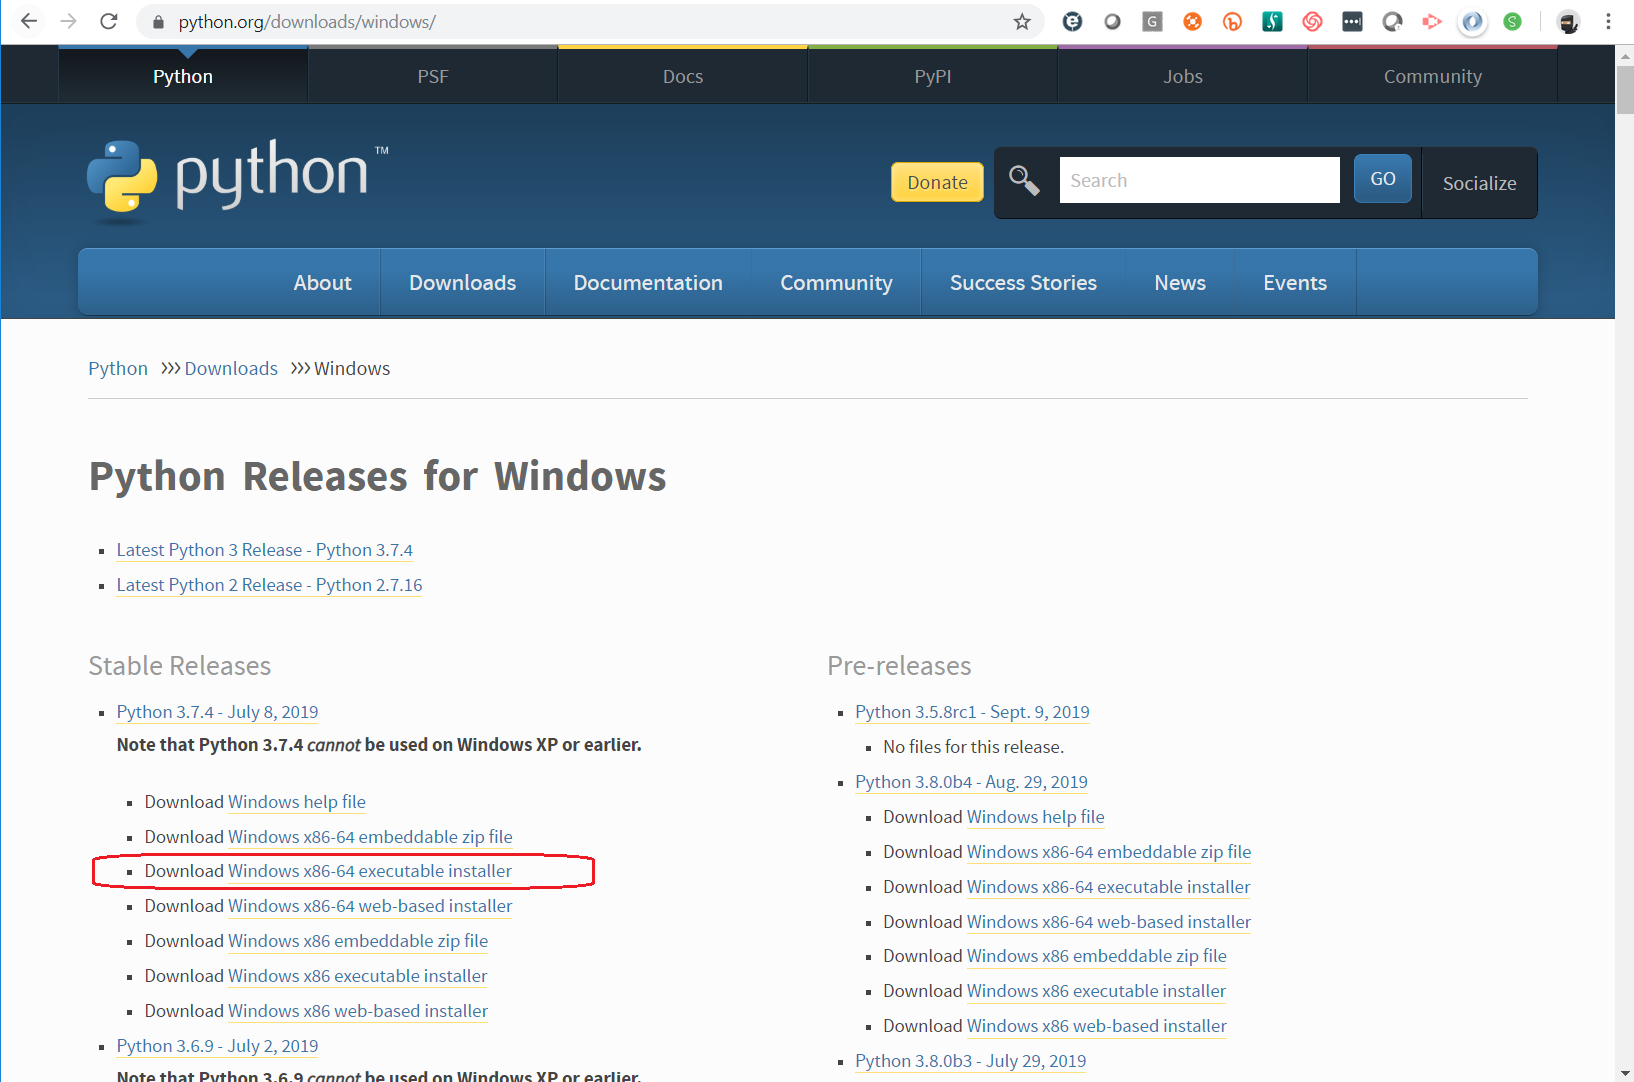Open the Community item in blue navbar
This screenshot has width=1634, height=1082.
click(x=836, y=283)
